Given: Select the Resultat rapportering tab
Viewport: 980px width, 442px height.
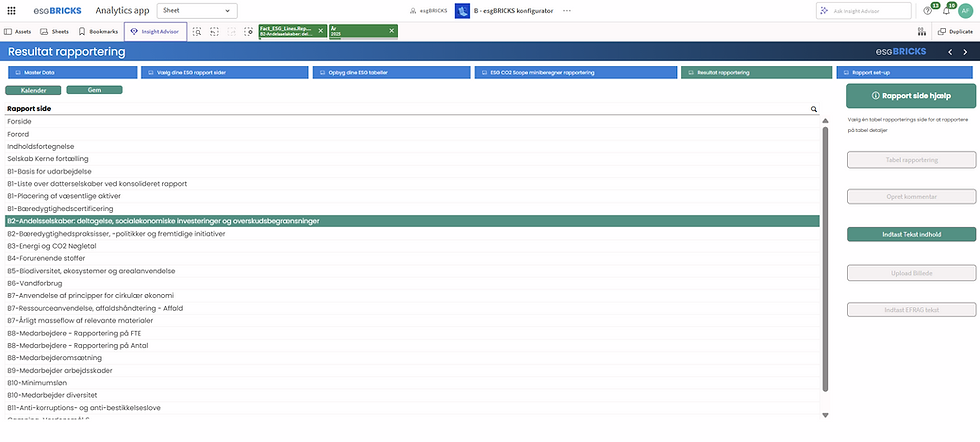Looking at the screenshot, I should pyautogui.click(x=756, y=73).
